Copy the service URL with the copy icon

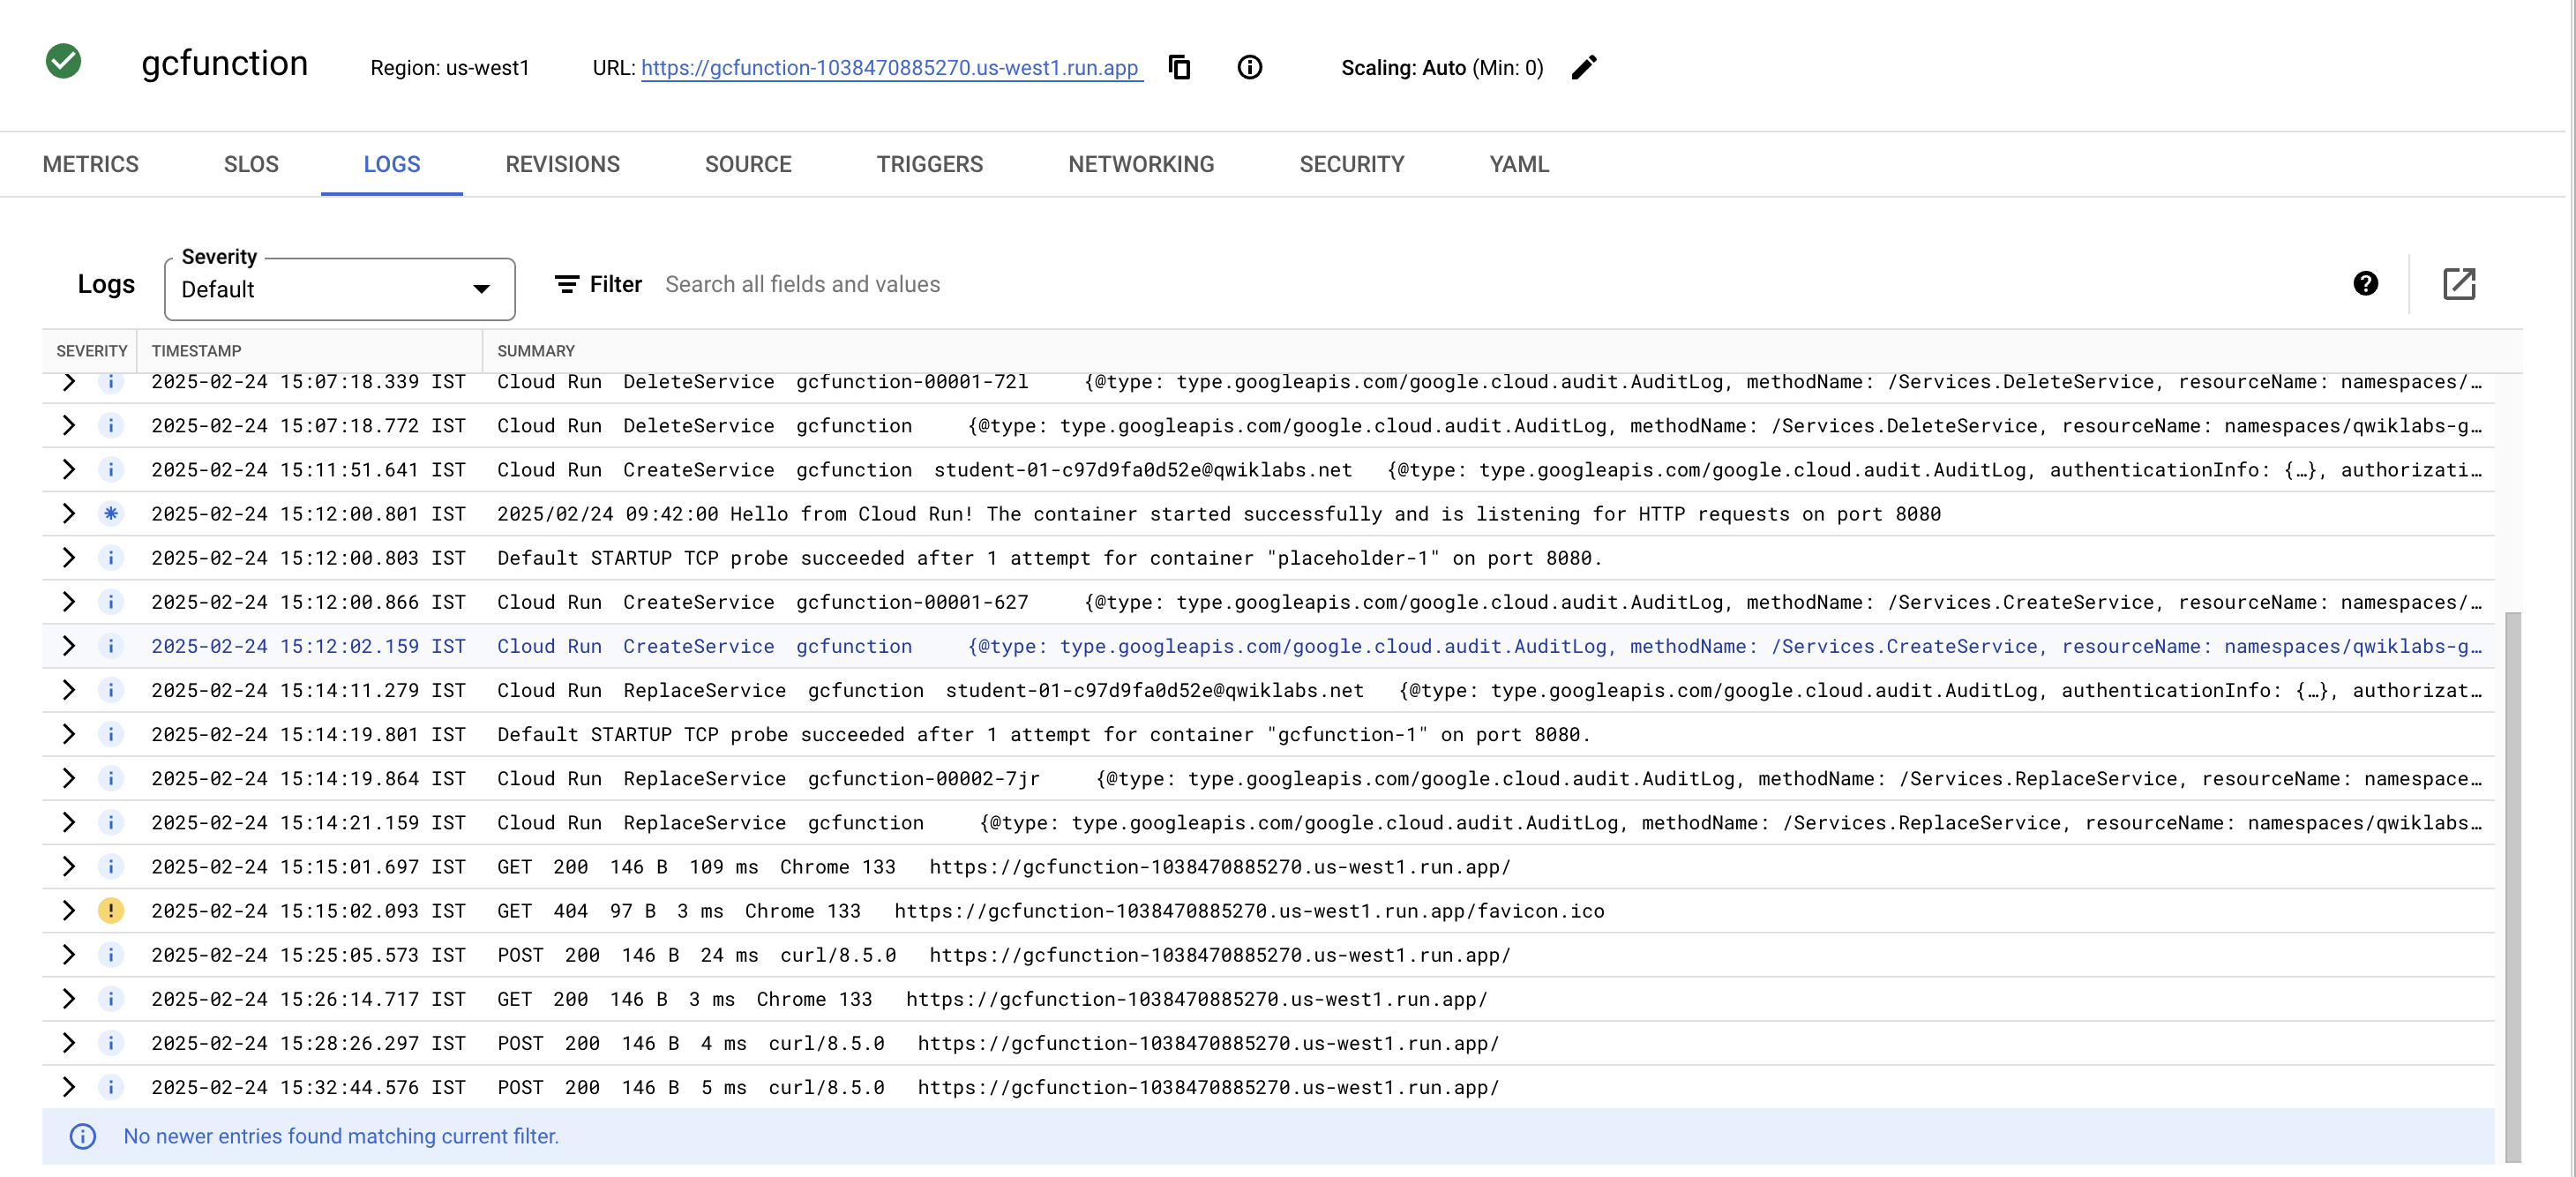(1179, 67)
